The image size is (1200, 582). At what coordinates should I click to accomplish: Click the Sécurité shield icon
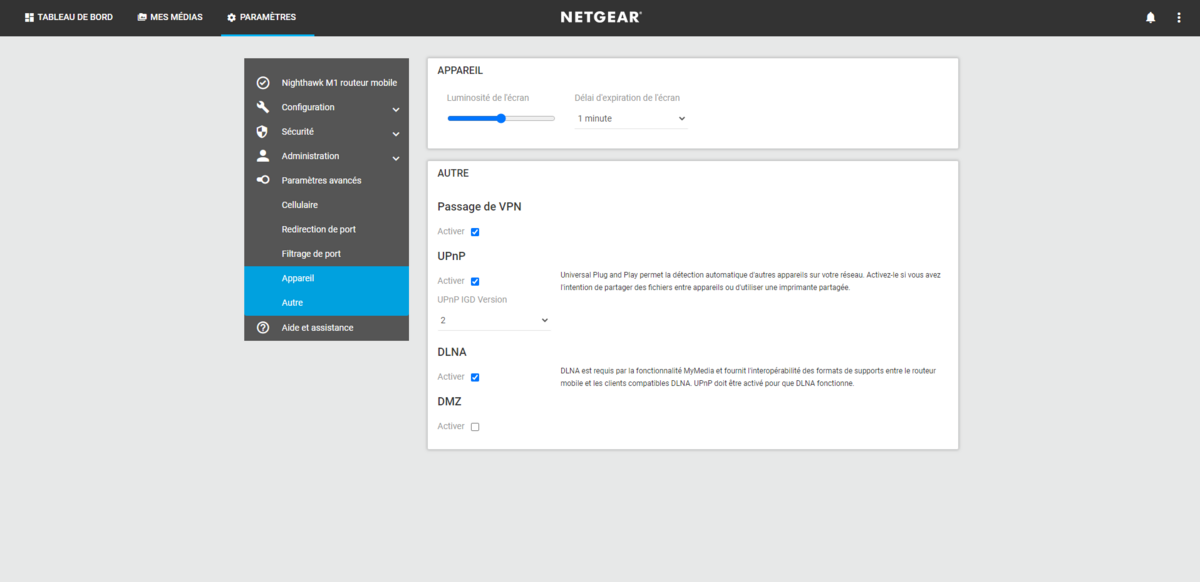(263, 131)
